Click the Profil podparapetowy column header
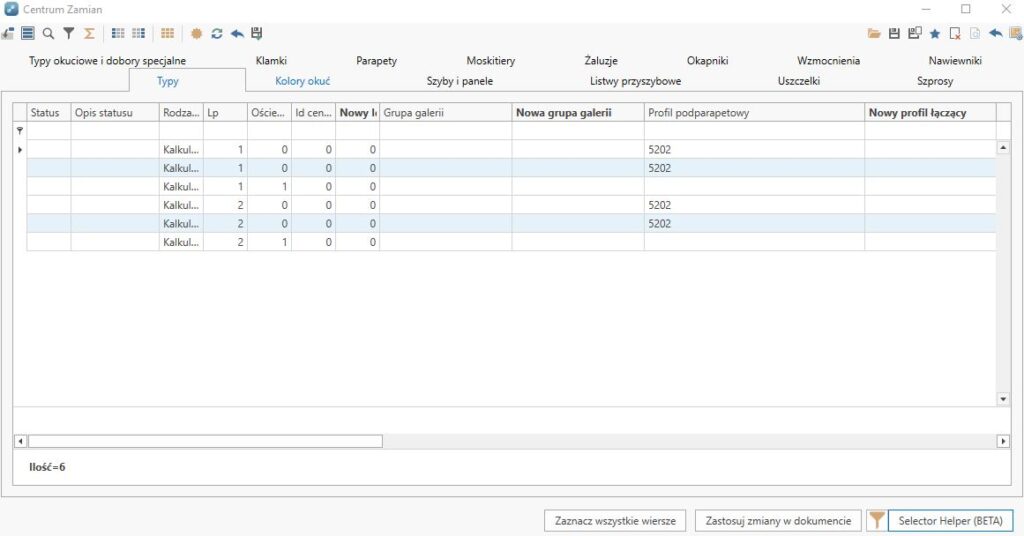Screen dimensions: 1024x536 754,112
